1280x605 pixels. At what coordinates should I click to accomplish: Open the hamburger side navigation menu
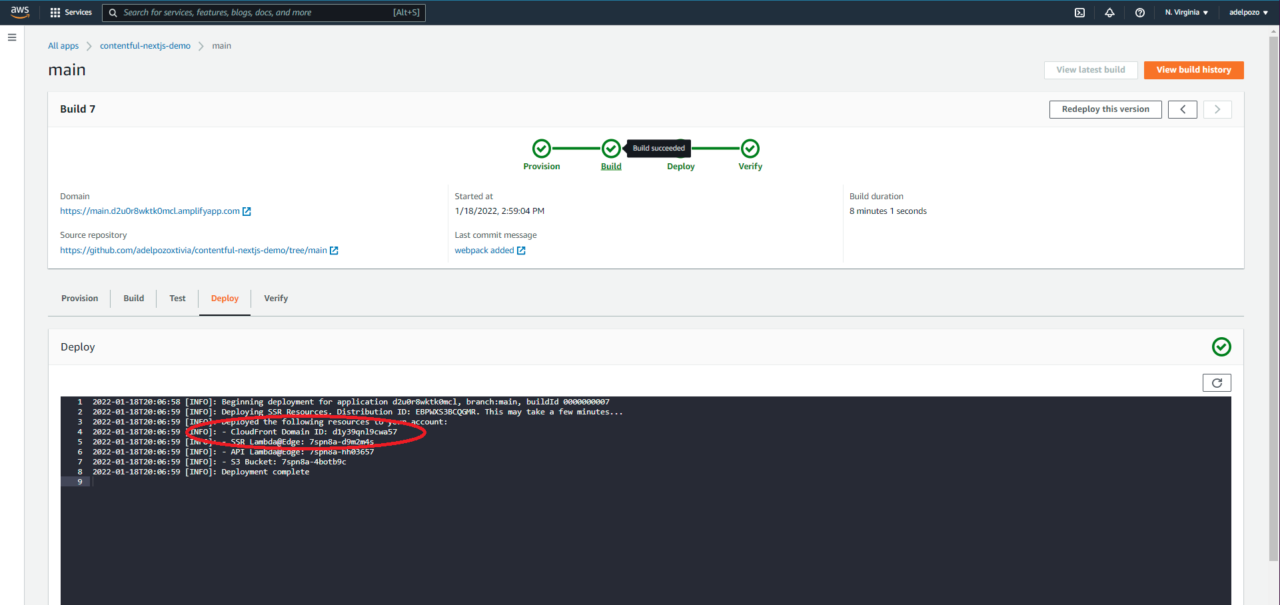(12, 37)
